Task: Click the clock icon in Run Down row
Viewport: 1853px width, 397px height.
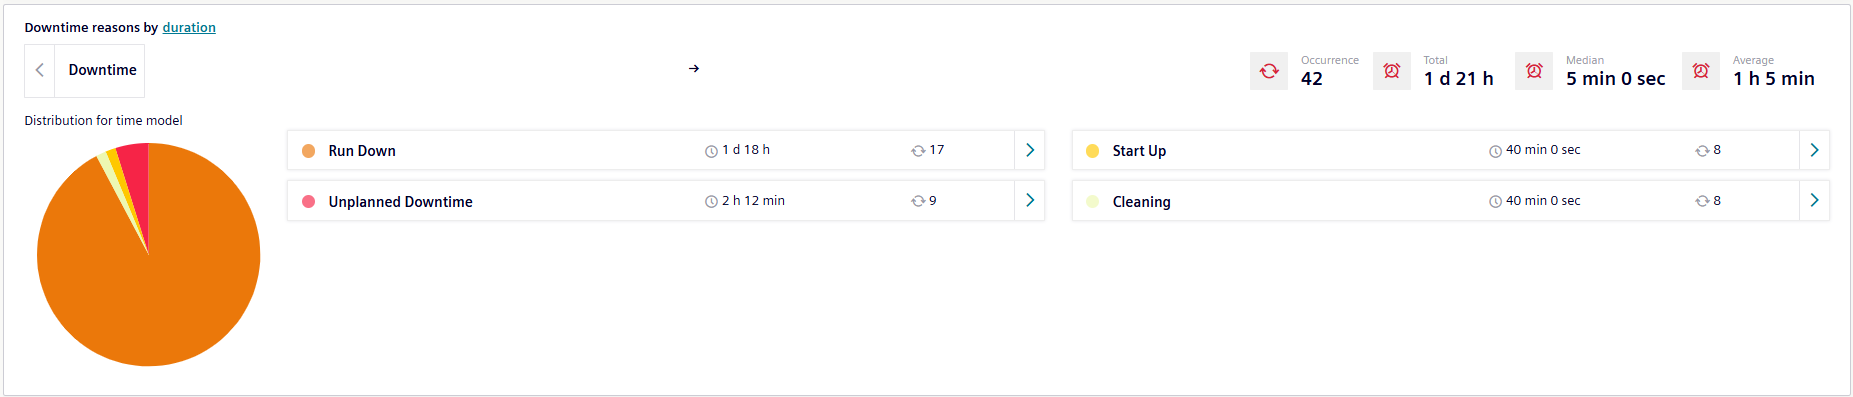Action: [x=711, y=151]
